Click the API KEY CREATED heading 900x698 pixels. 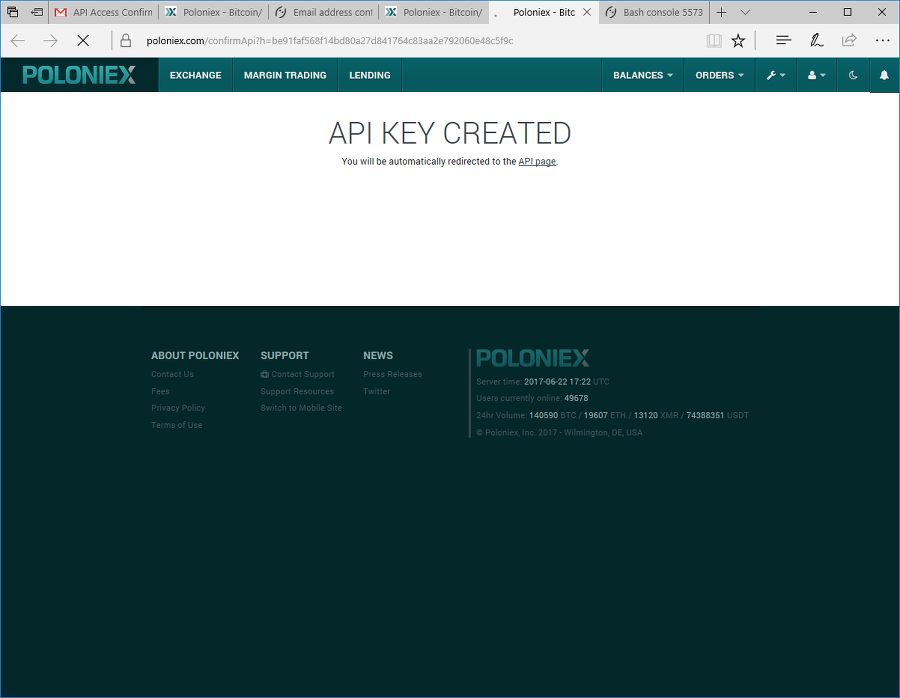click(450, 133)
